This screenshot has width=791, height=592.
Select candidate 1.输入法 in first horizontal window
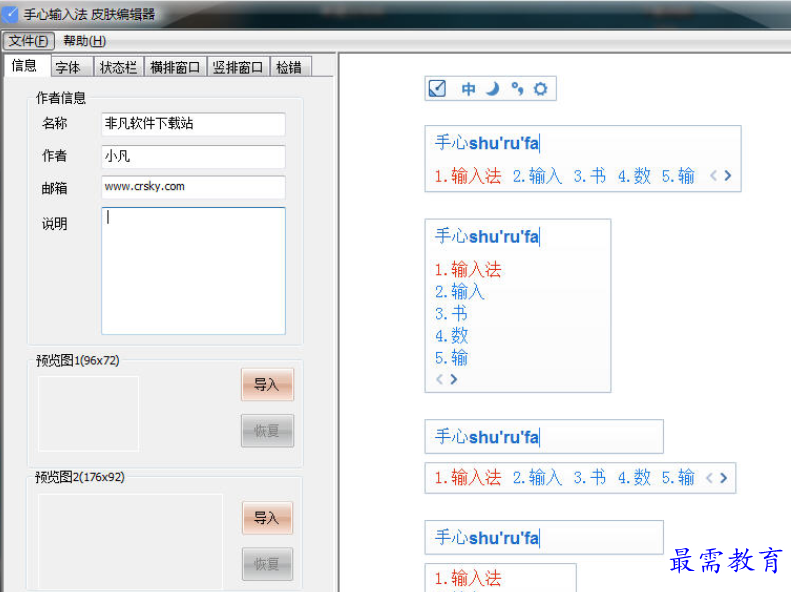pyautogui.click(x=468, y=176)
